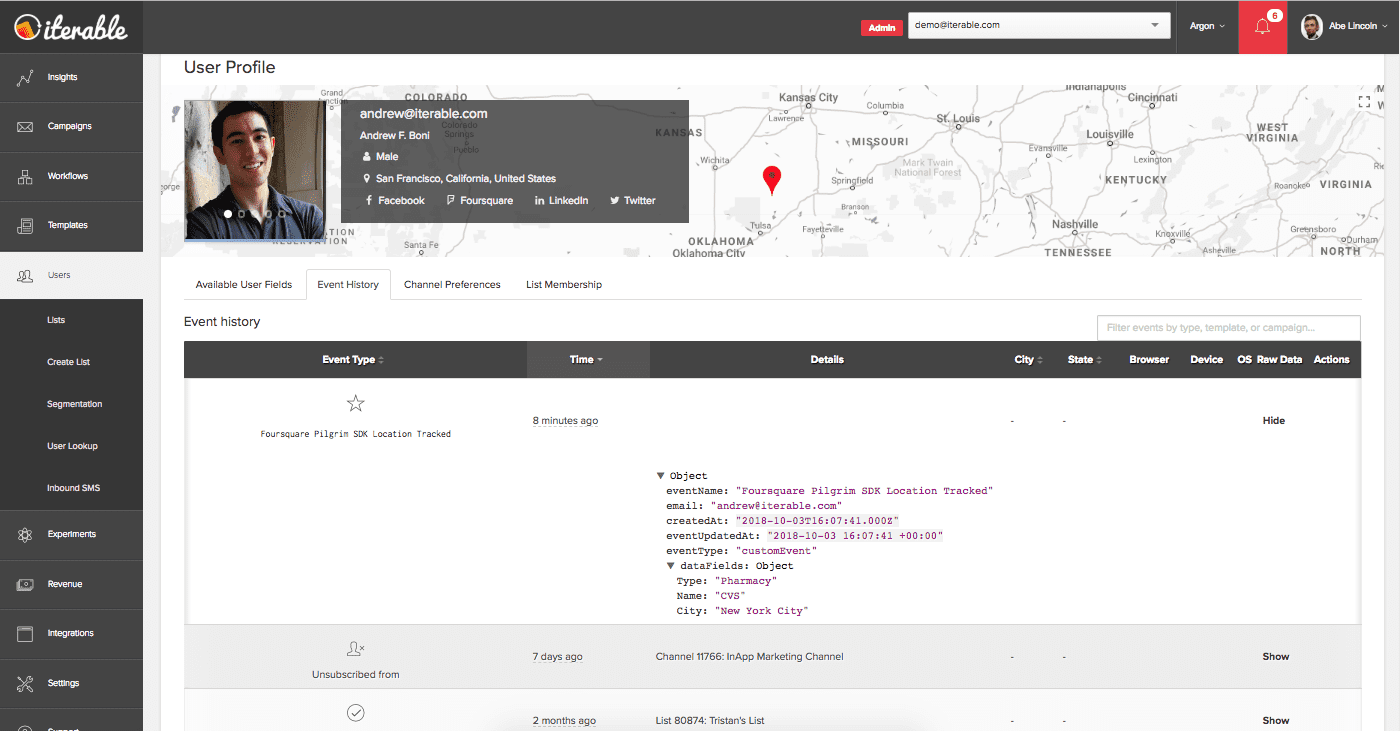The width and height of the screenshot is (1400, 731).
Task: Click 'San Francisco, California, United States' location
Action: tap(466, 179)
